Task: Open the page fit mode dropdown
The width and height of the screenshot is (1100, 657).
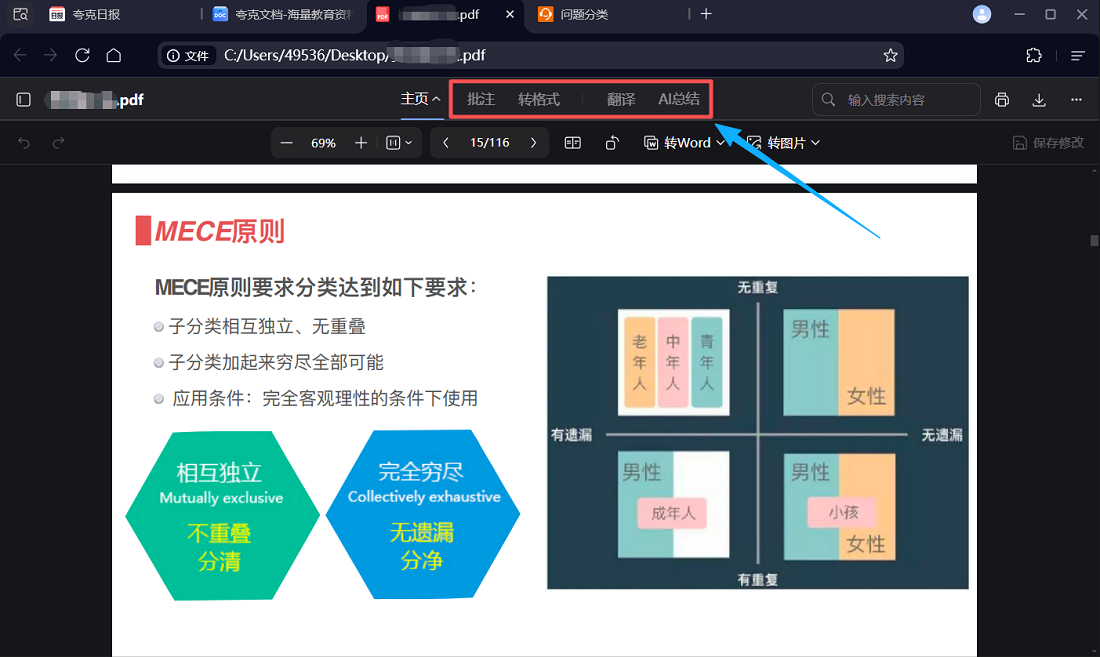Action: pyautogui.click(x=399, y=143)
